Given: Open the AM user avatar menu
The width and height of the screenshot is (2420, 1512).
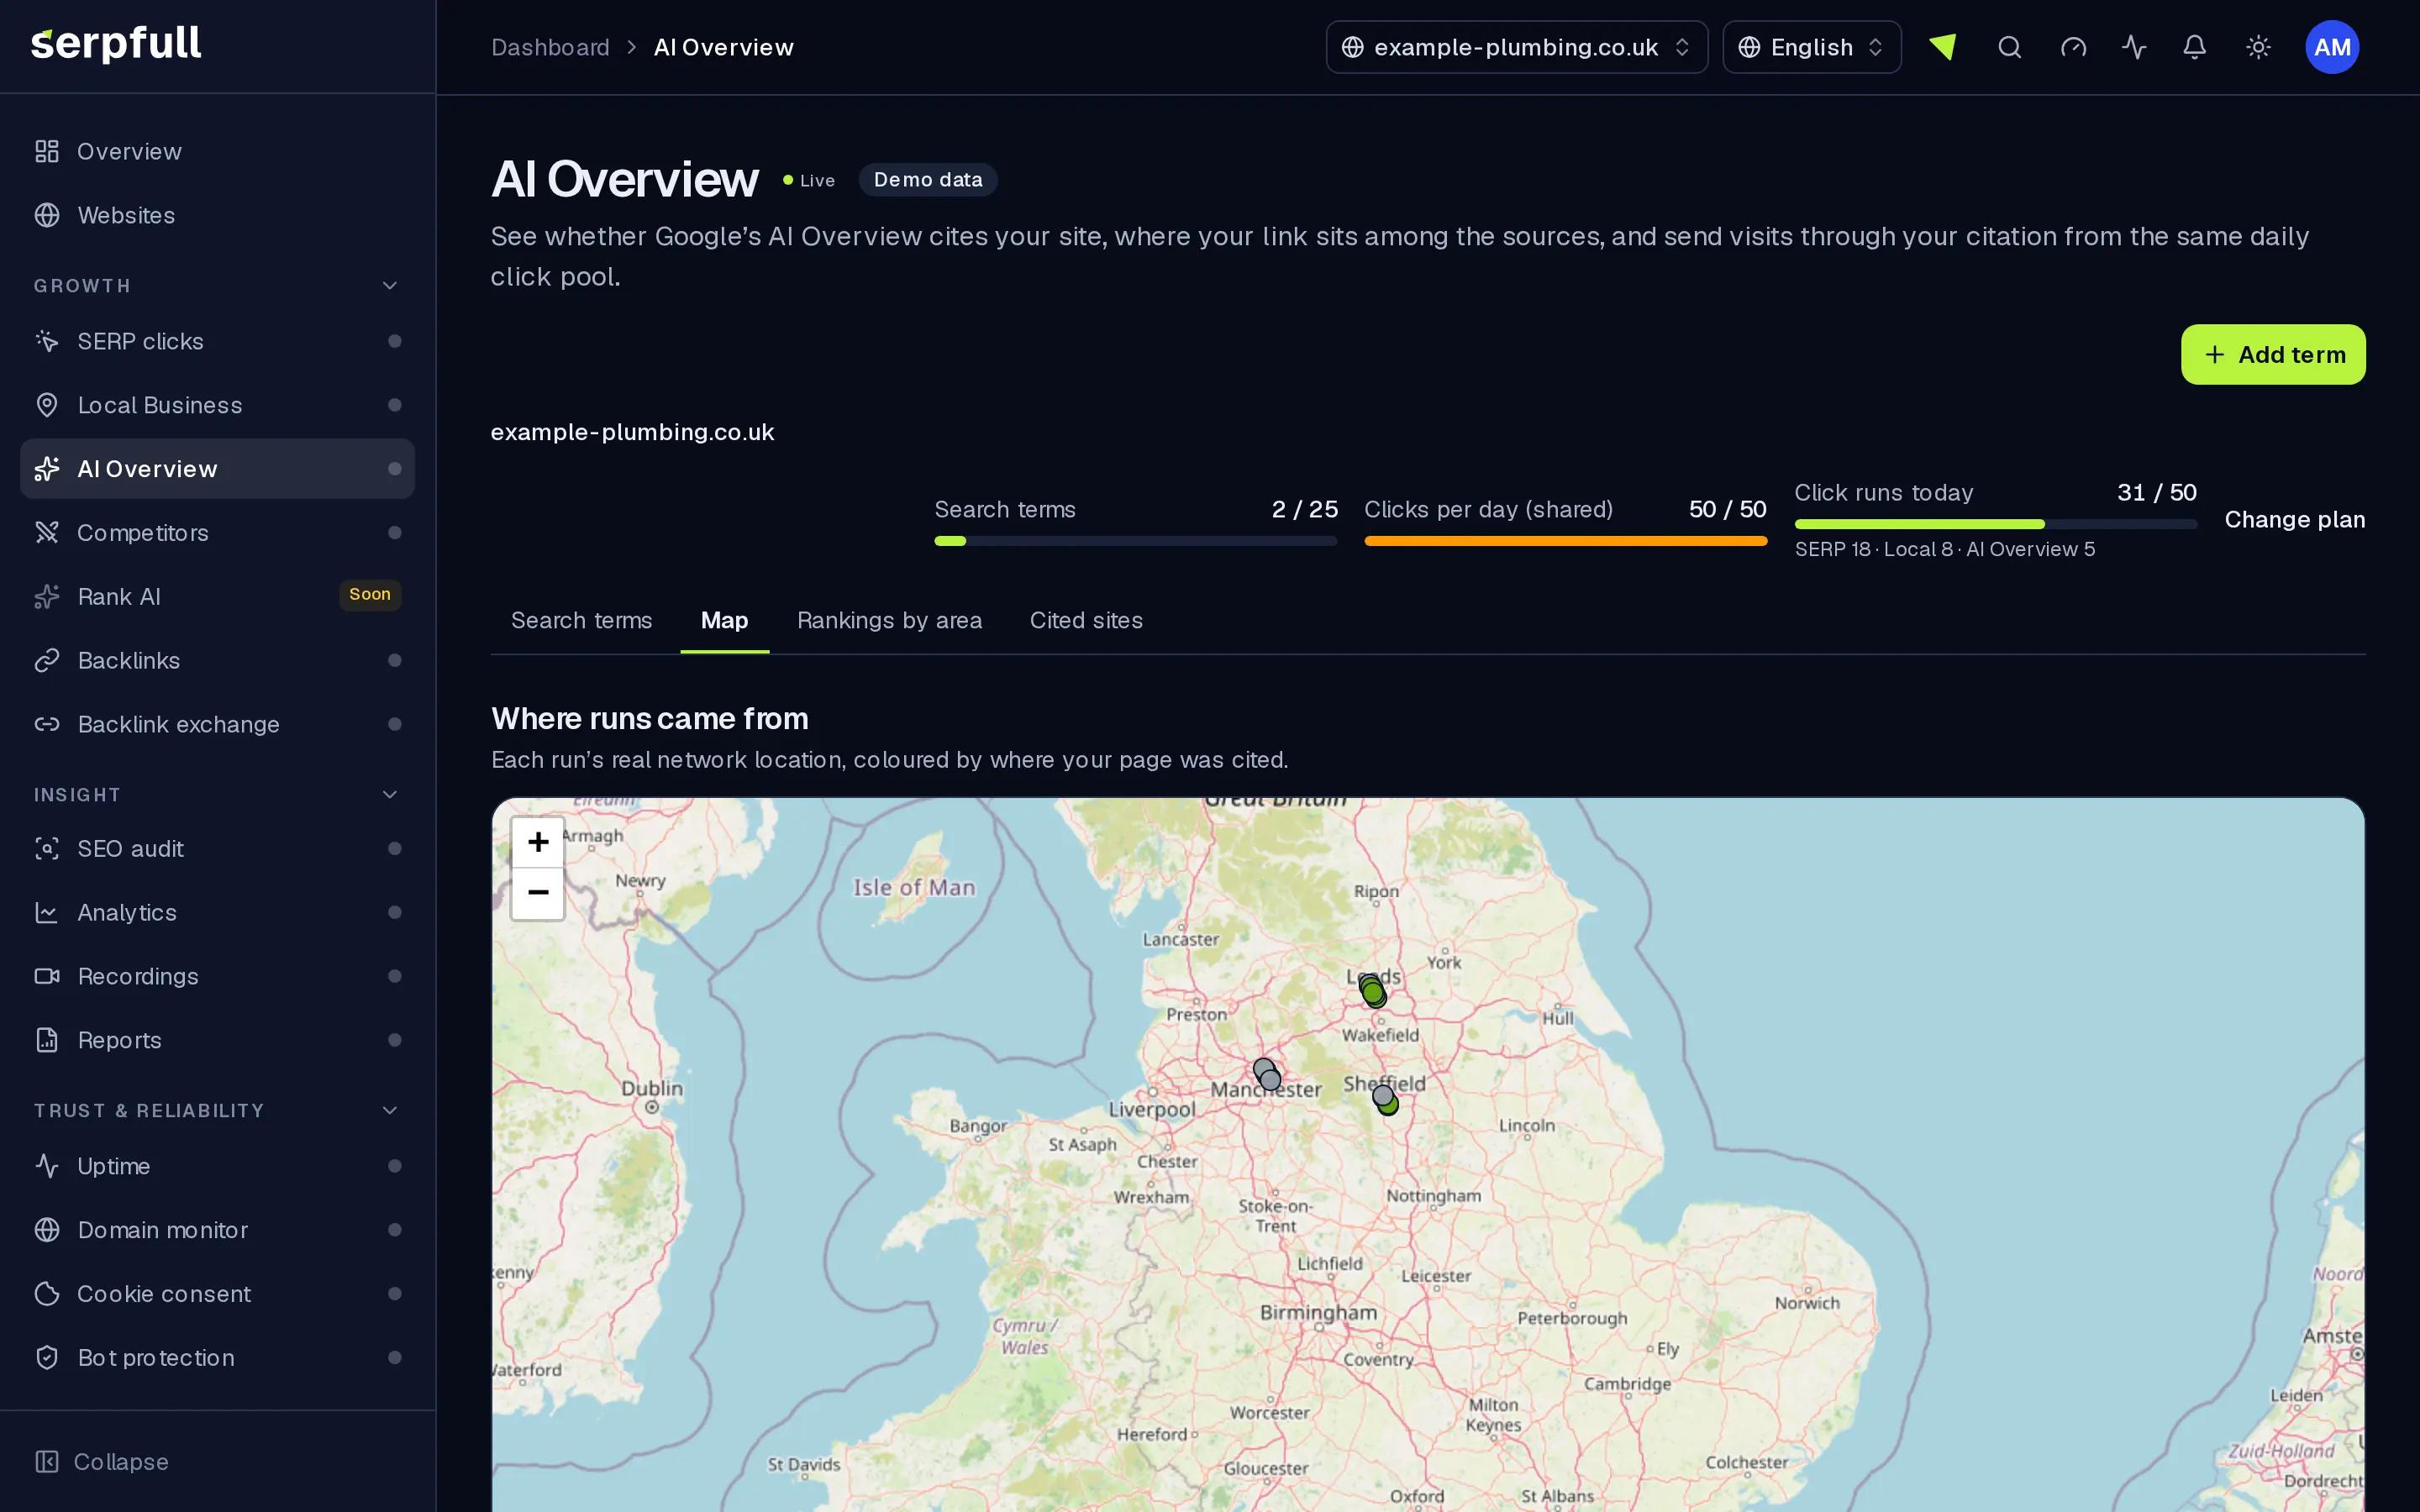Looking at the screenshot, I should pos(2332,47).
